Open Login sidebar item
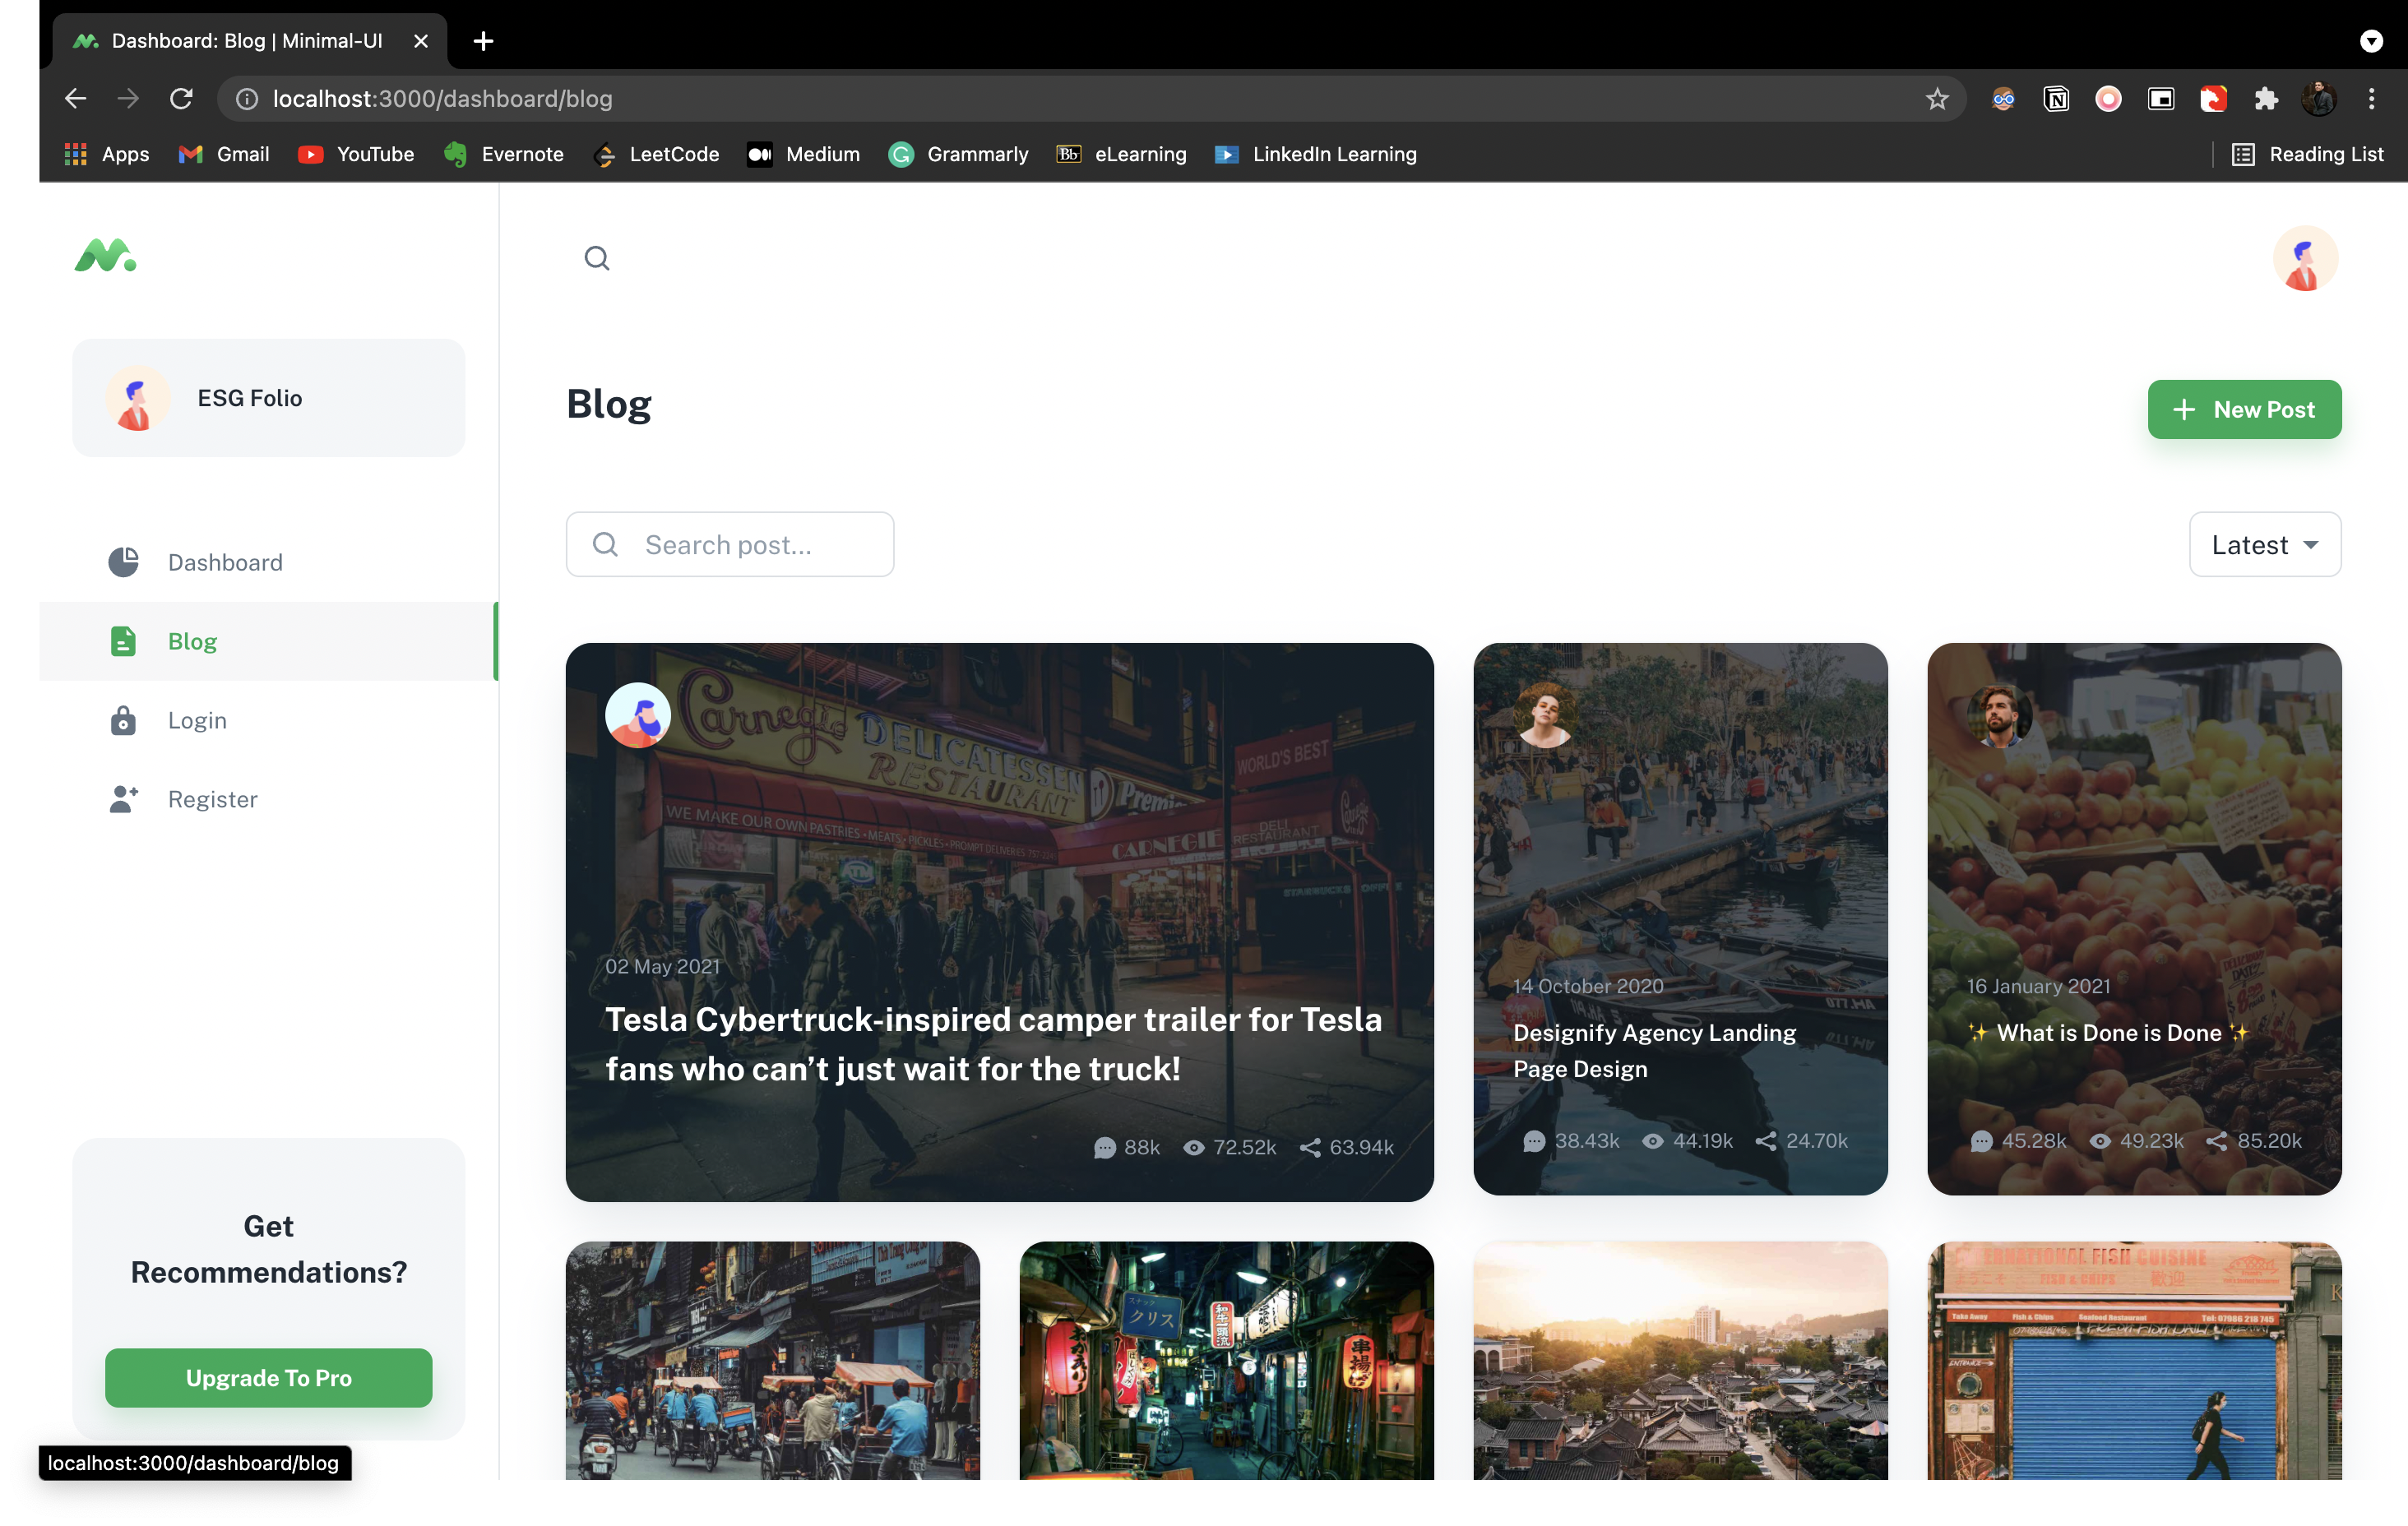The width and height of the screenshot is (2408, 1526). pyautogui.click(x=197, y=720)
